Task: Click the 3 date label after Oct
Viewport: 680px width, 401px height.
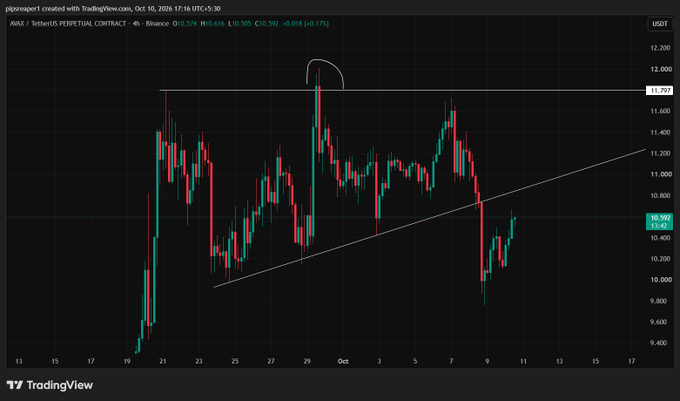Action: click(x=379, y=361)
